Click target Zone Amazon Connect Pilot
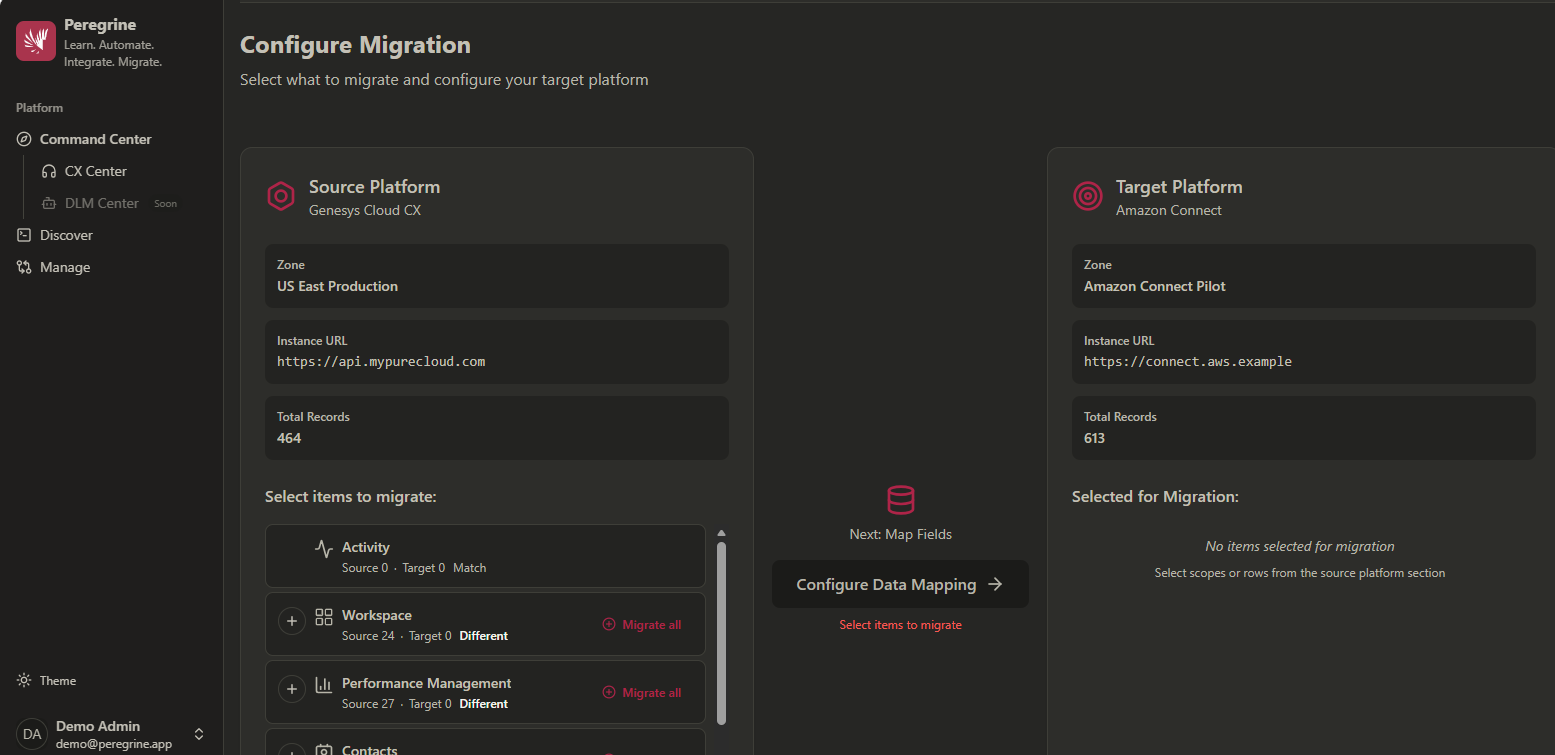 click(1155, 286)
